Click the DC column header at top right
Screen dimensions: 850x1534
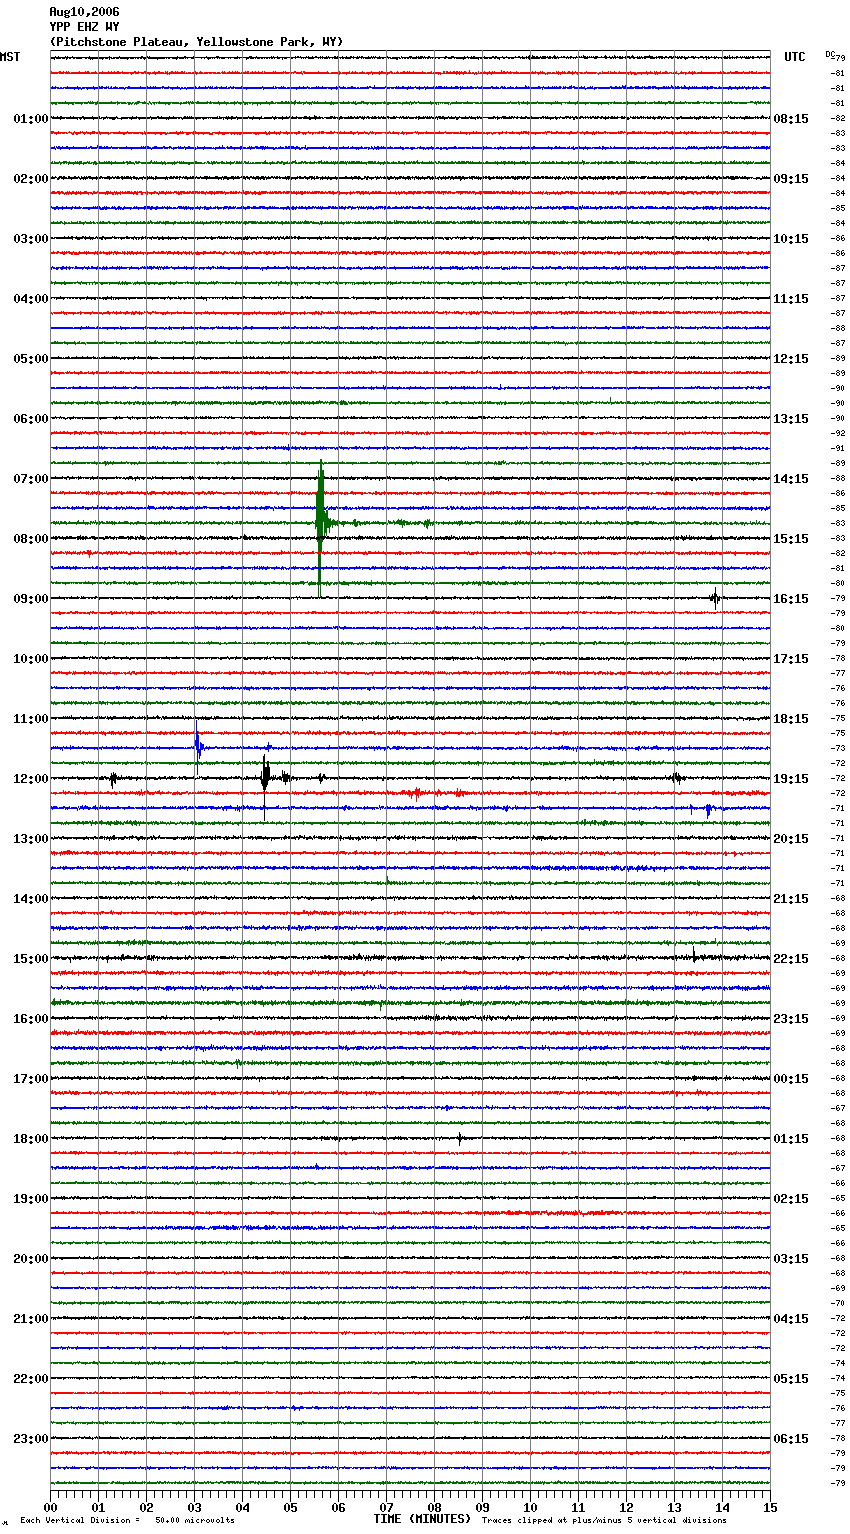[x=830, y=55]
